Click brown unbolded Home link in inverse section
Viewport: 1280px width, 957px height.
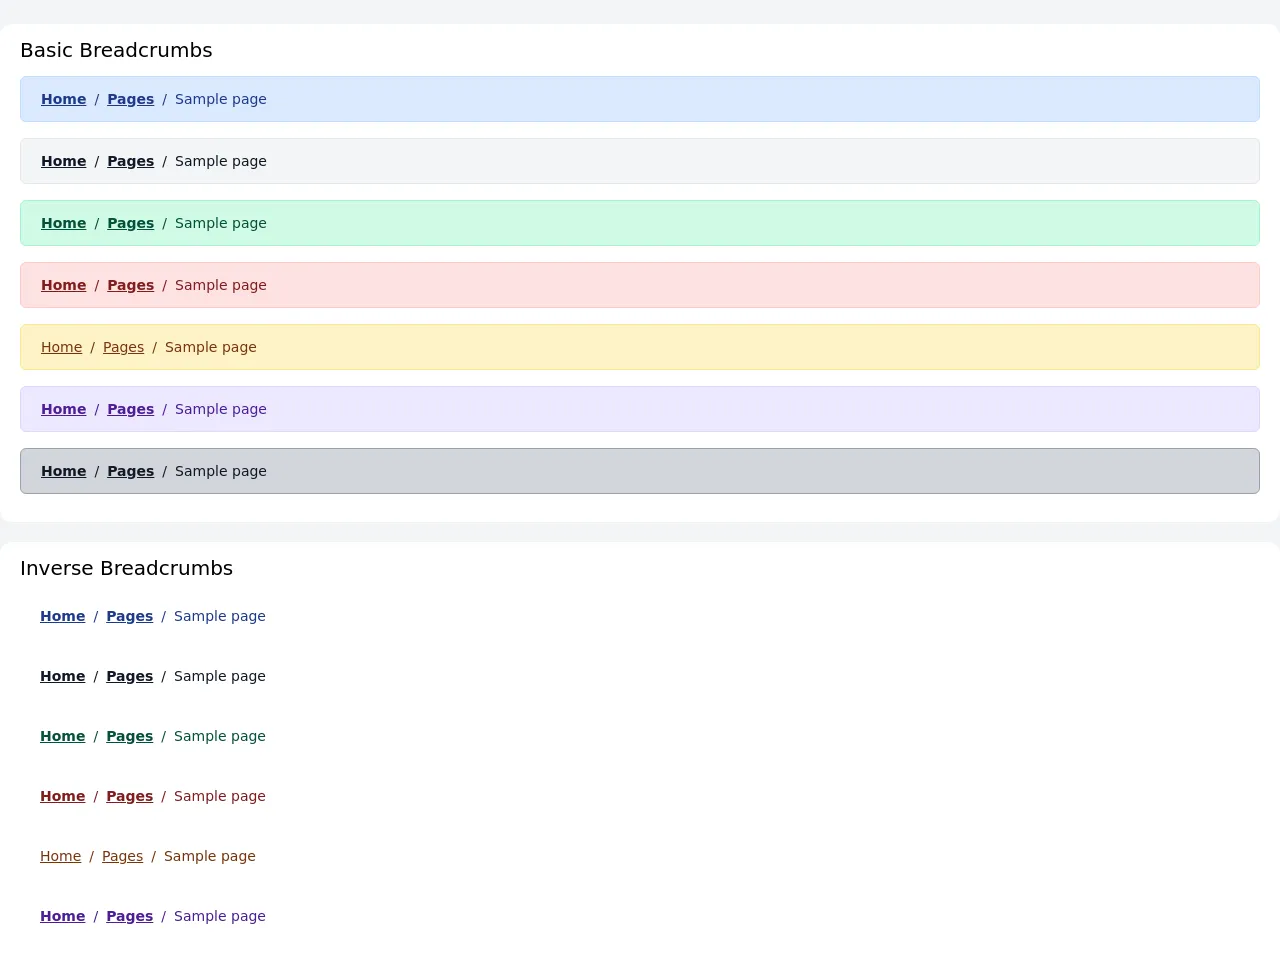(x=60, y=856)
